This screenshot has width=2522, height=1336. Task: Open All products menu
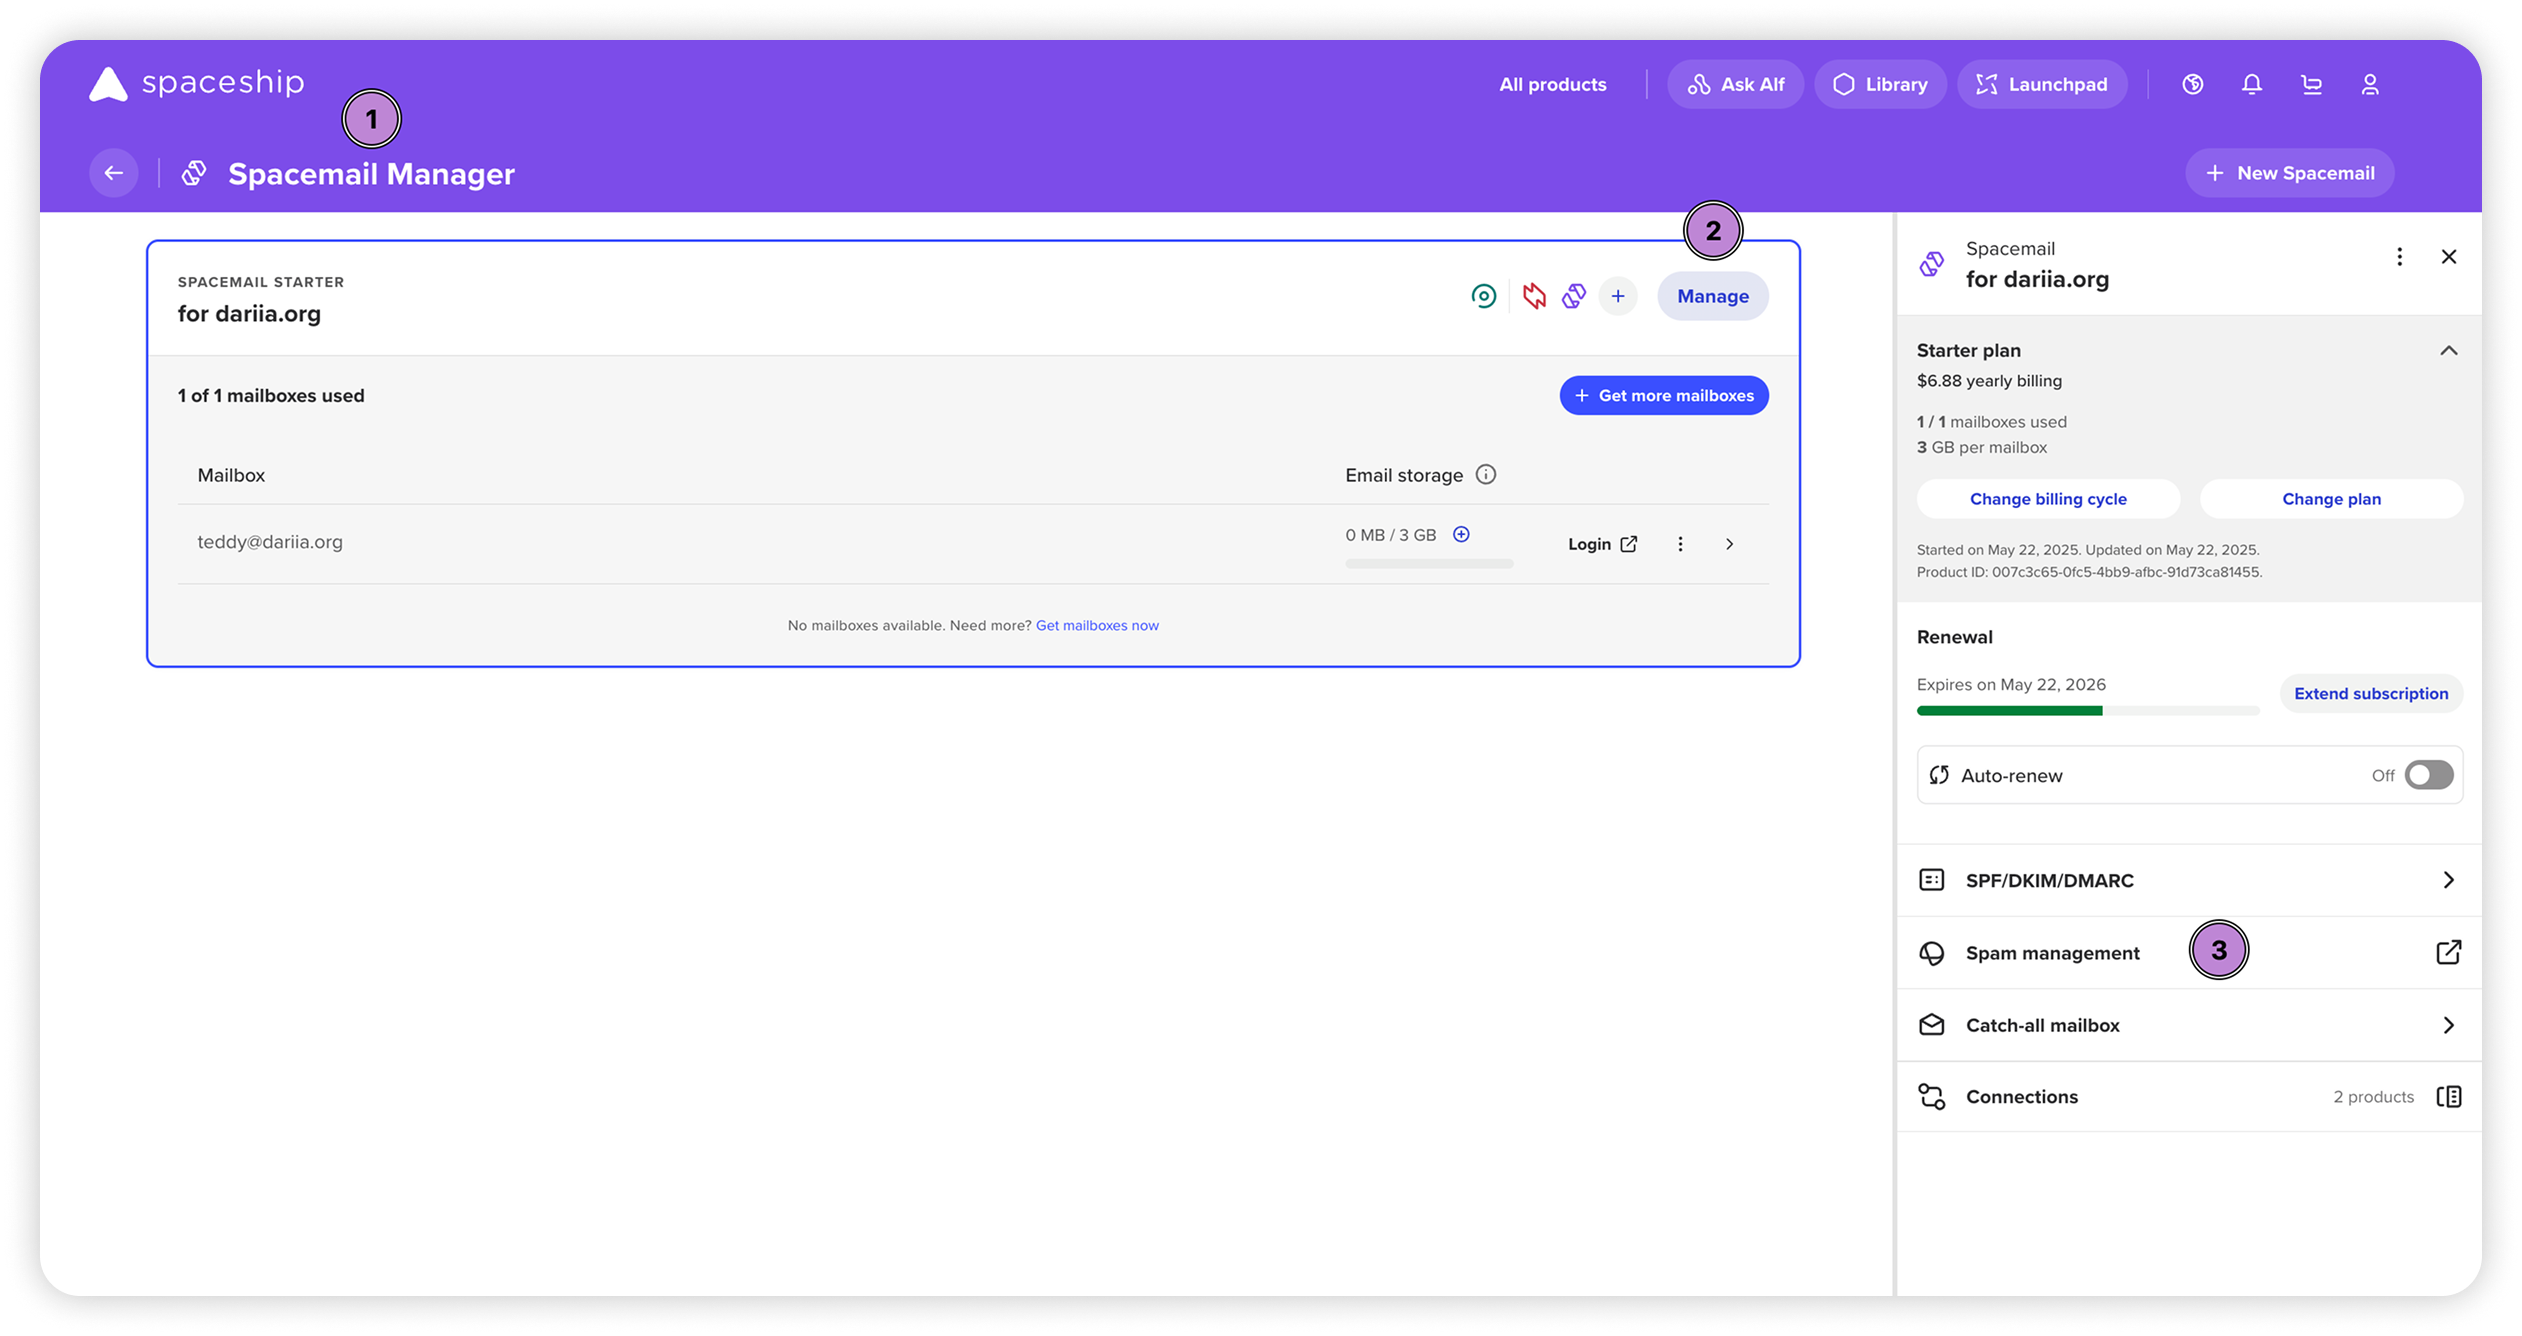point(1552,84)
